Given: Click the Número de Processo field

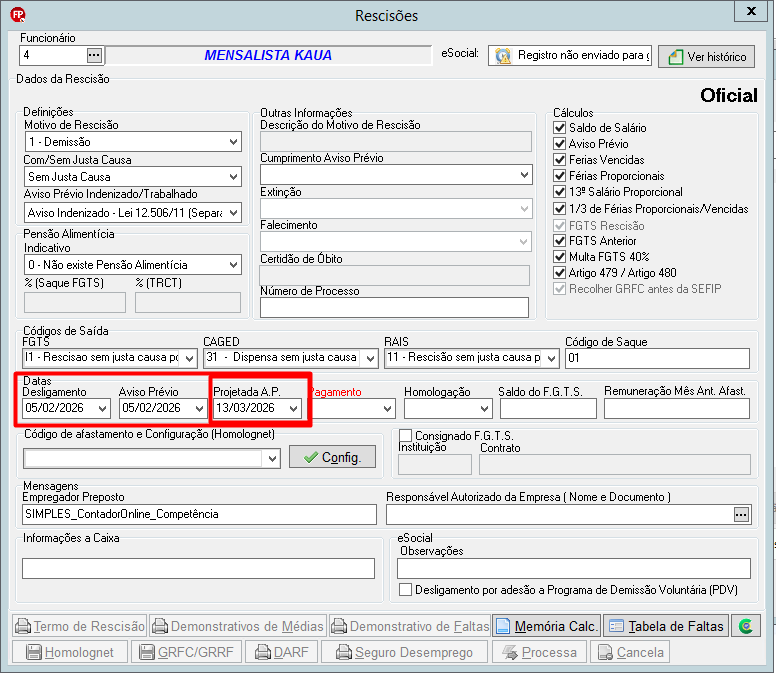Looking at the screenshot, I should [394, 307].
